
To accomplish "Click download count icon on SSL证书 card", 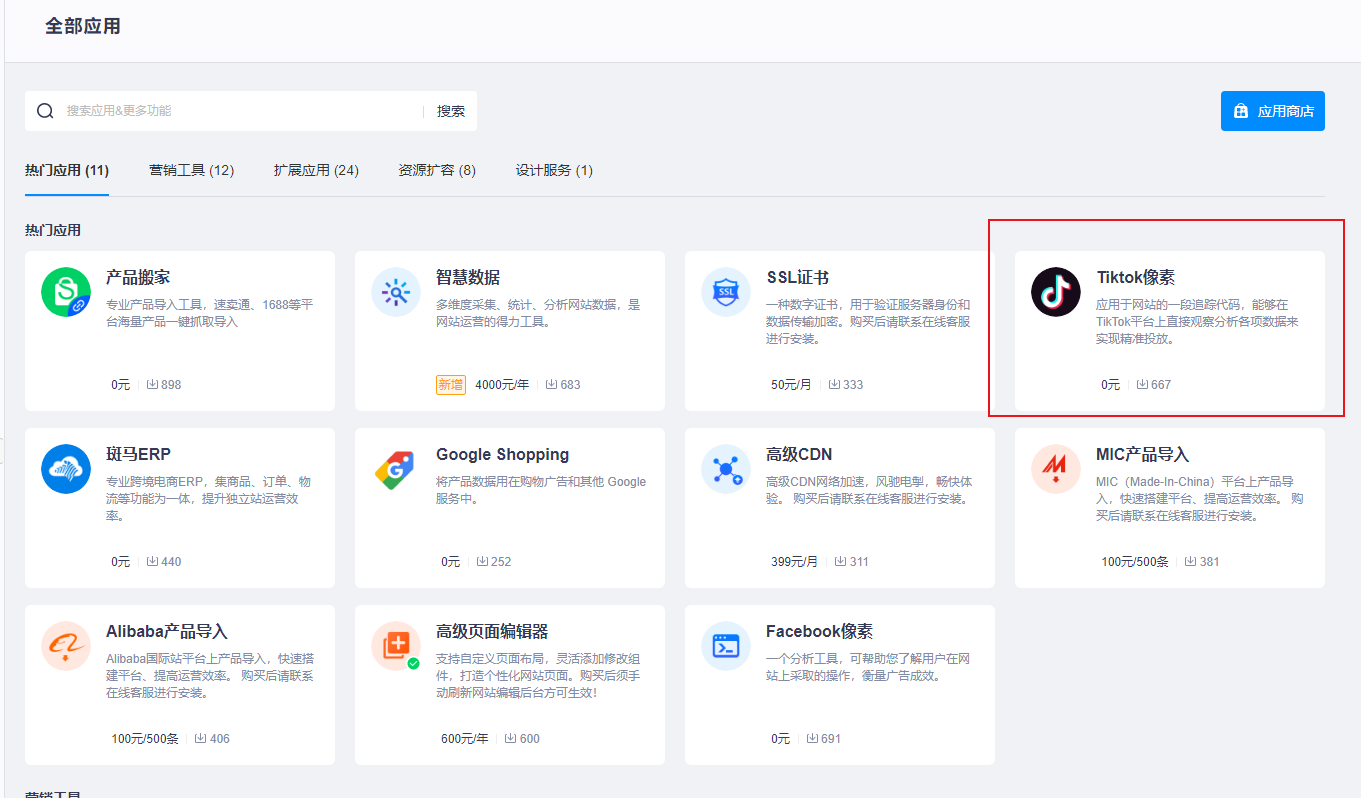I will tap(834, 384).
